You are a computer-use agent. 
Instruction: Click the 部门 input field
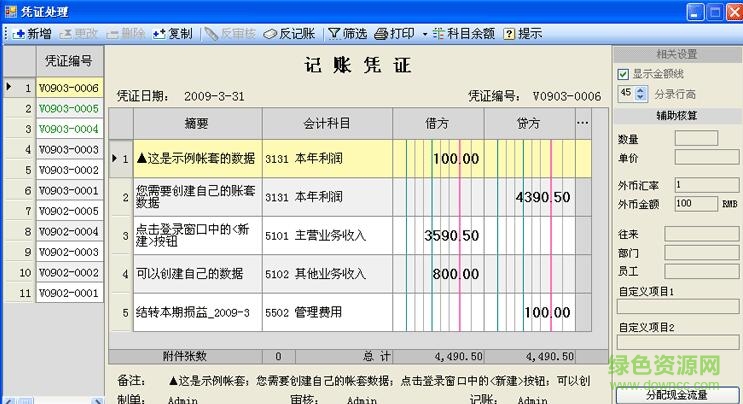pyautogui.click(x=701, y=253)
